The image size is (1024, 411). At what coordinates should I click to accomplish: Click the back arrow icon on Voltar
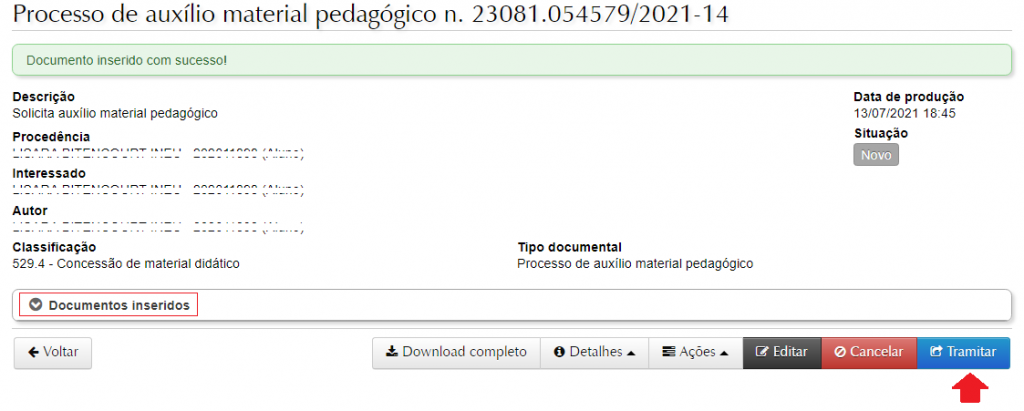pos(35,353)
